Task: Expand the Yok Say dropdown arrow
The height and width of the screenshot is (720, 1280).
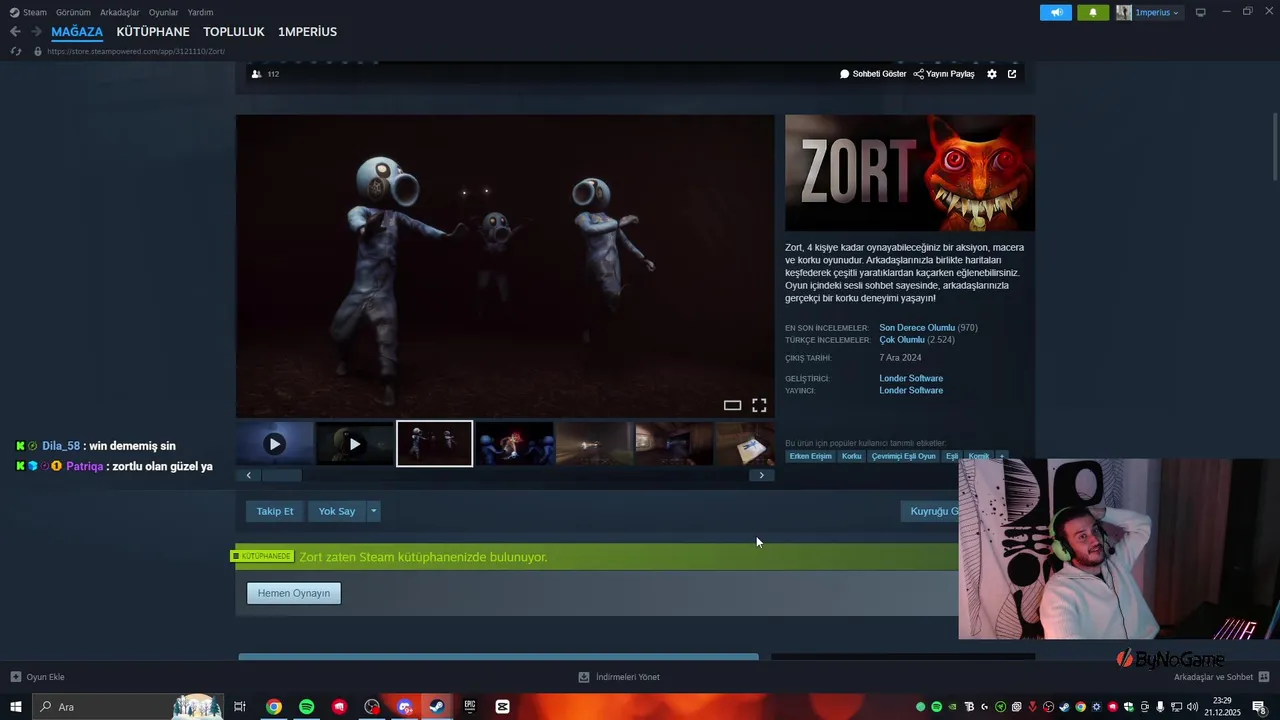Action: click(374, 511)
